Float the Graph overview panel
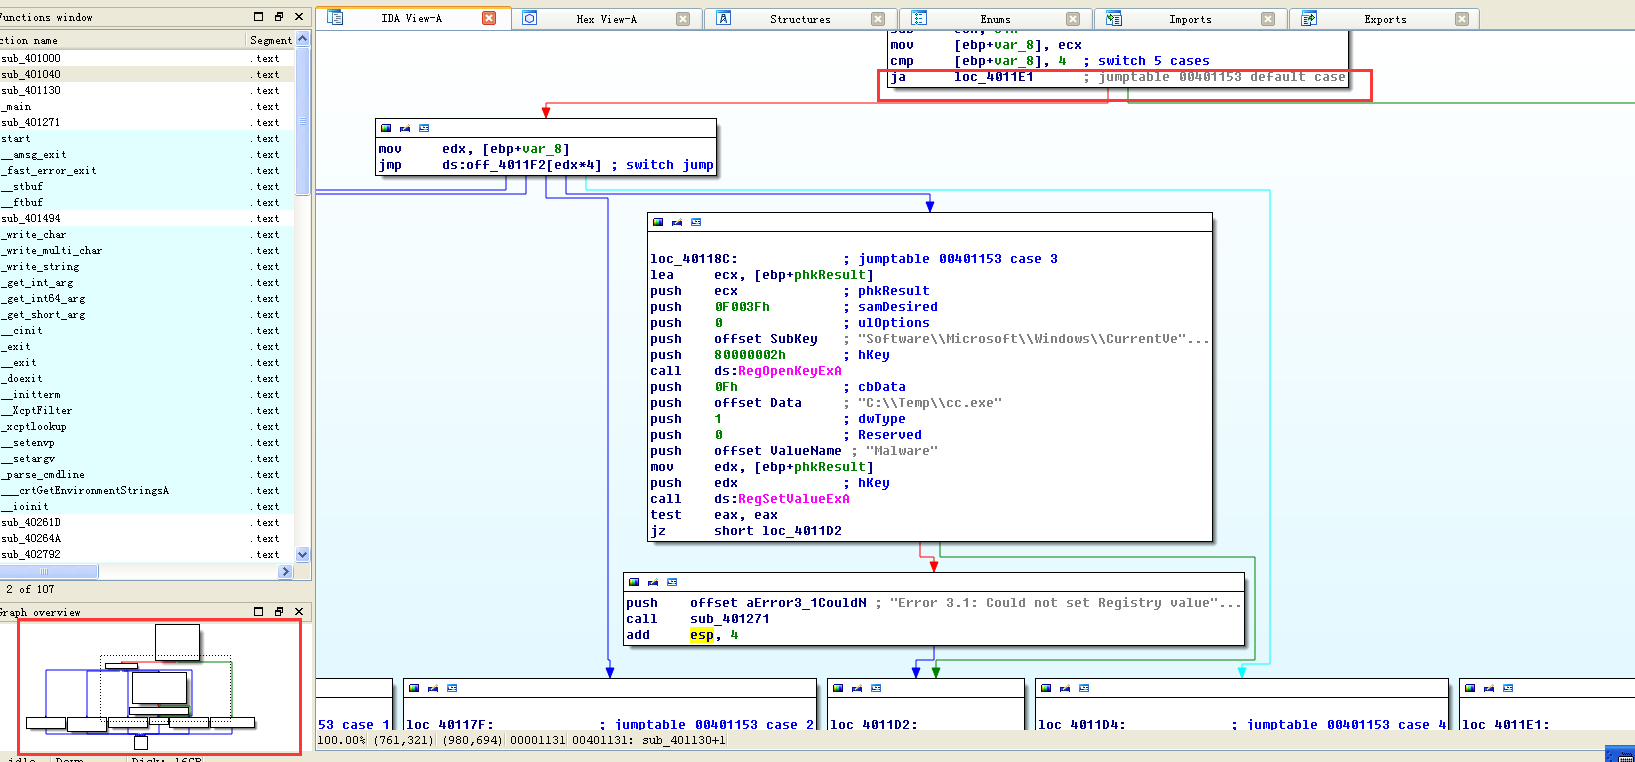 [x=279, y=611]
